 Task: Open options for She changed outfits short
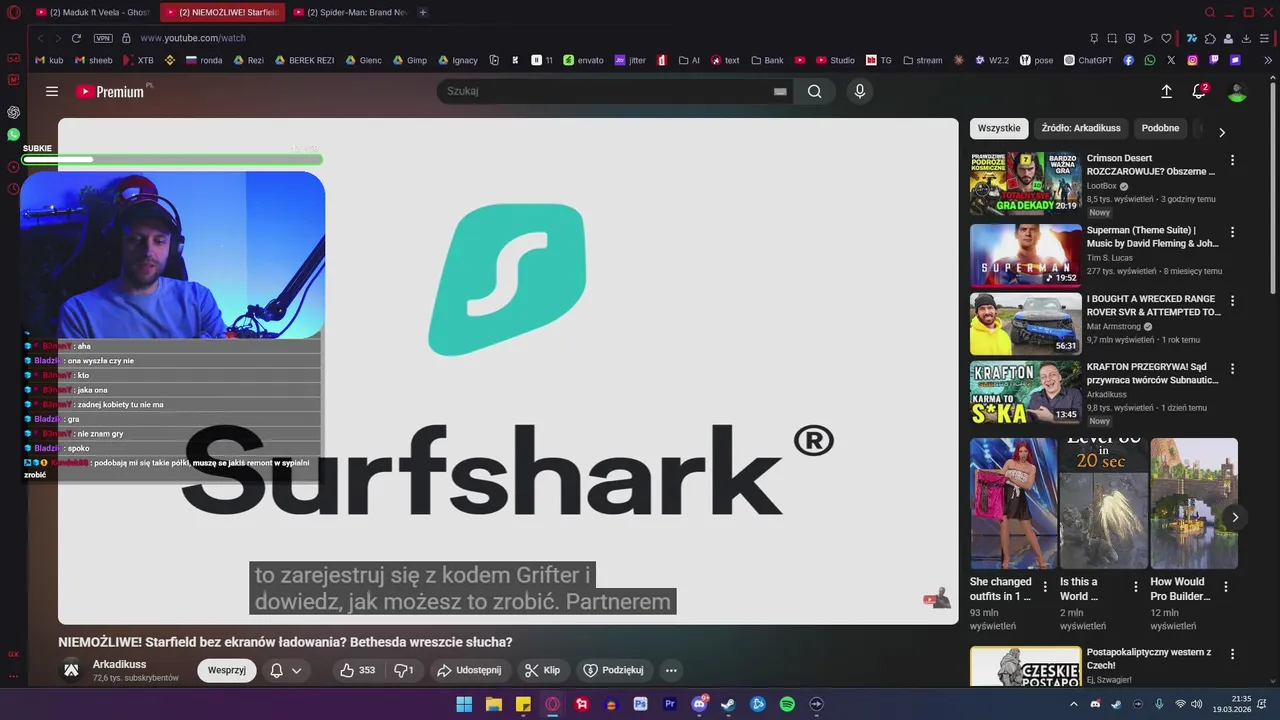coord(1045,587)
